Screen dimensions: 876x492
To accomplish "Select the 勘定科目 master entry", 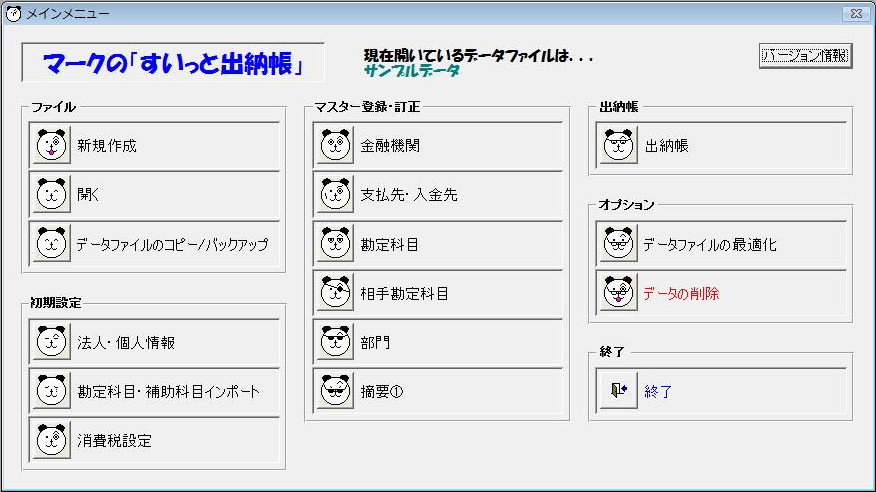I will [389, 244].
